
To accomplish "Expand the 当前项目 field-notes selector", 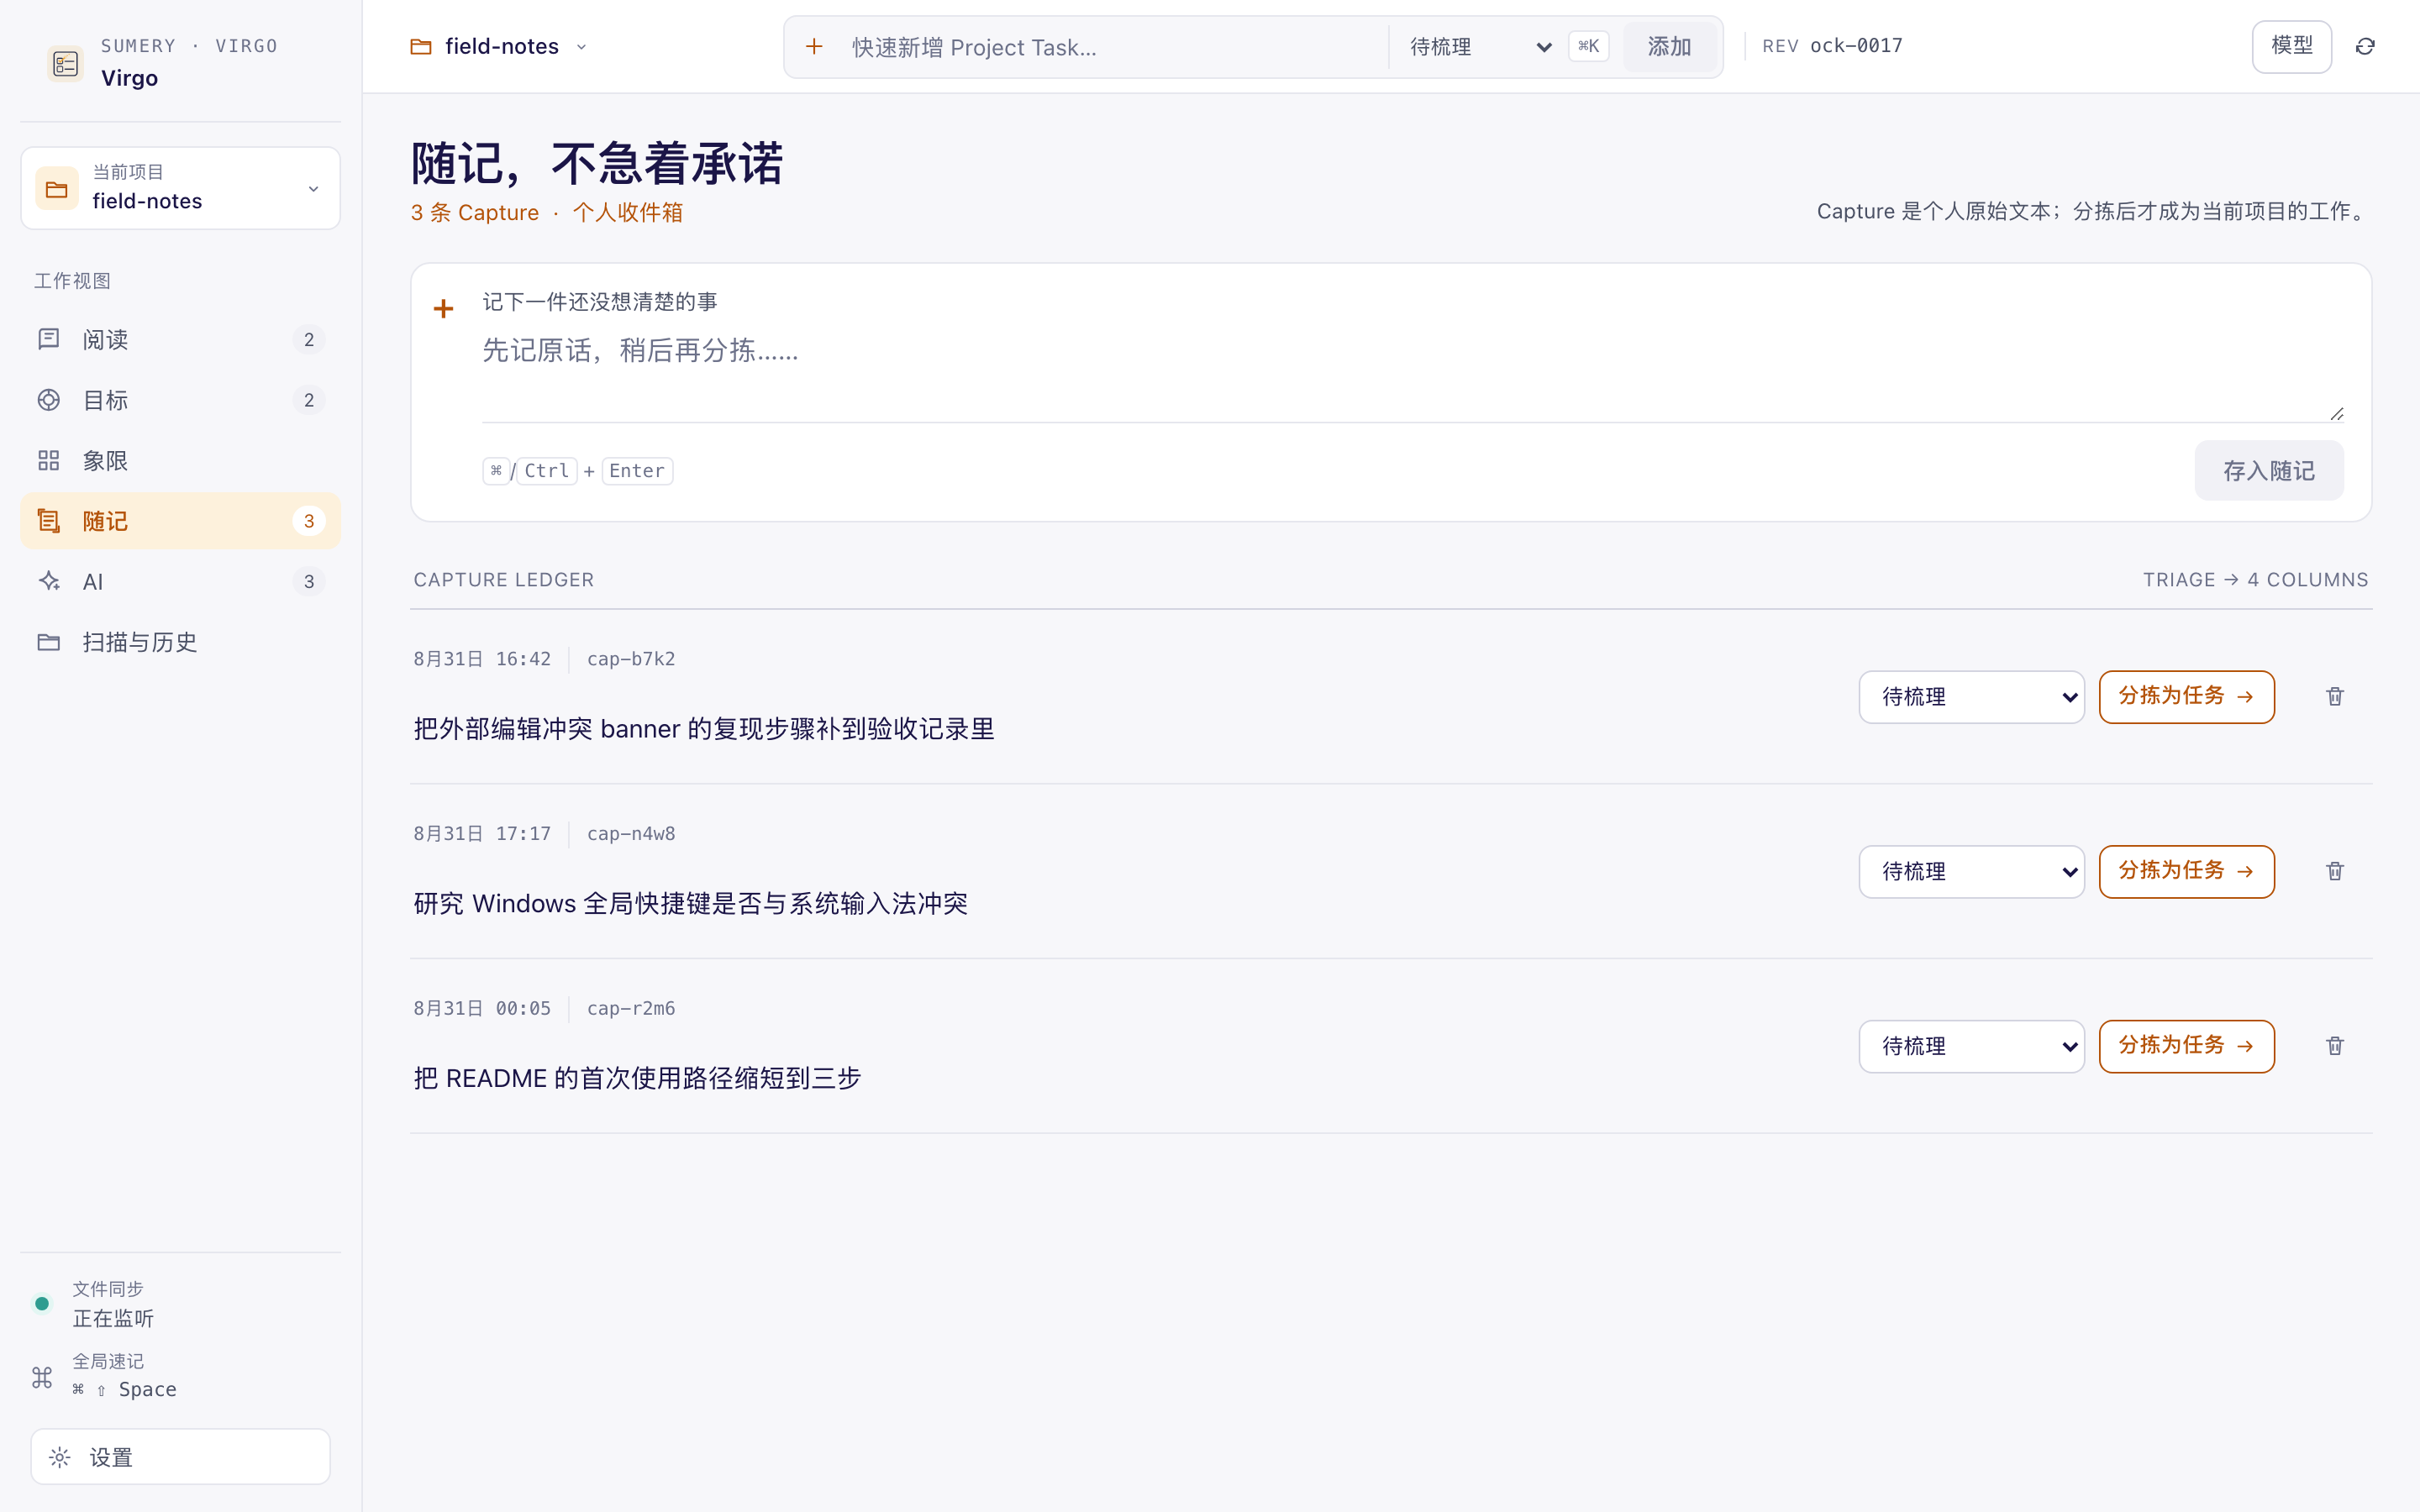I will pos(180,188).
